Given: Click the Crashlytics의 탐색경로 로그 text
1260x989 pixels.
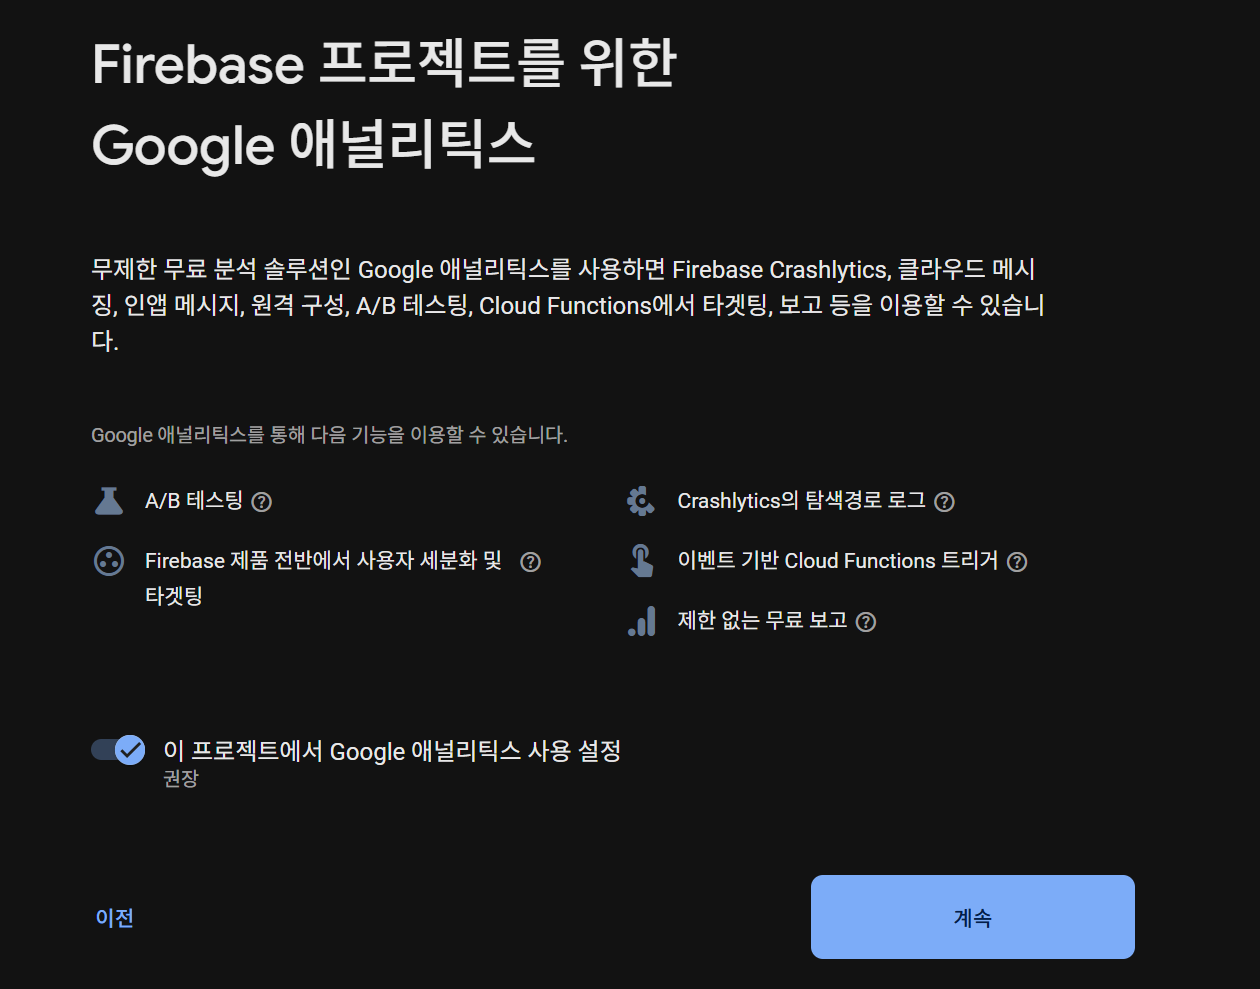Looking at the screenshot, I should pos(802,501).
